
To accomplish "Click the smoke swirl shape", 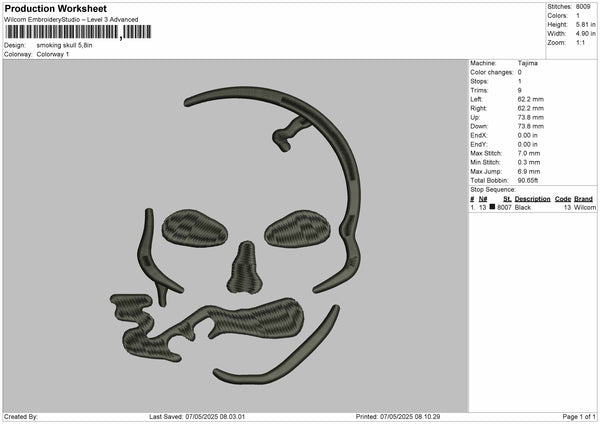I will (207, 327).
